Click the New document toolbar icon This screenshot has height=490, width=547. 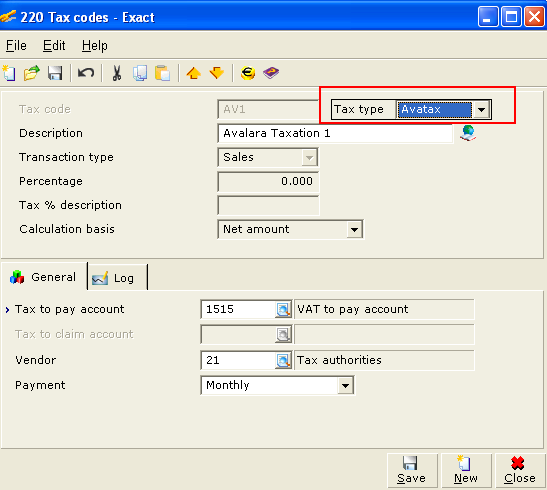9,73
